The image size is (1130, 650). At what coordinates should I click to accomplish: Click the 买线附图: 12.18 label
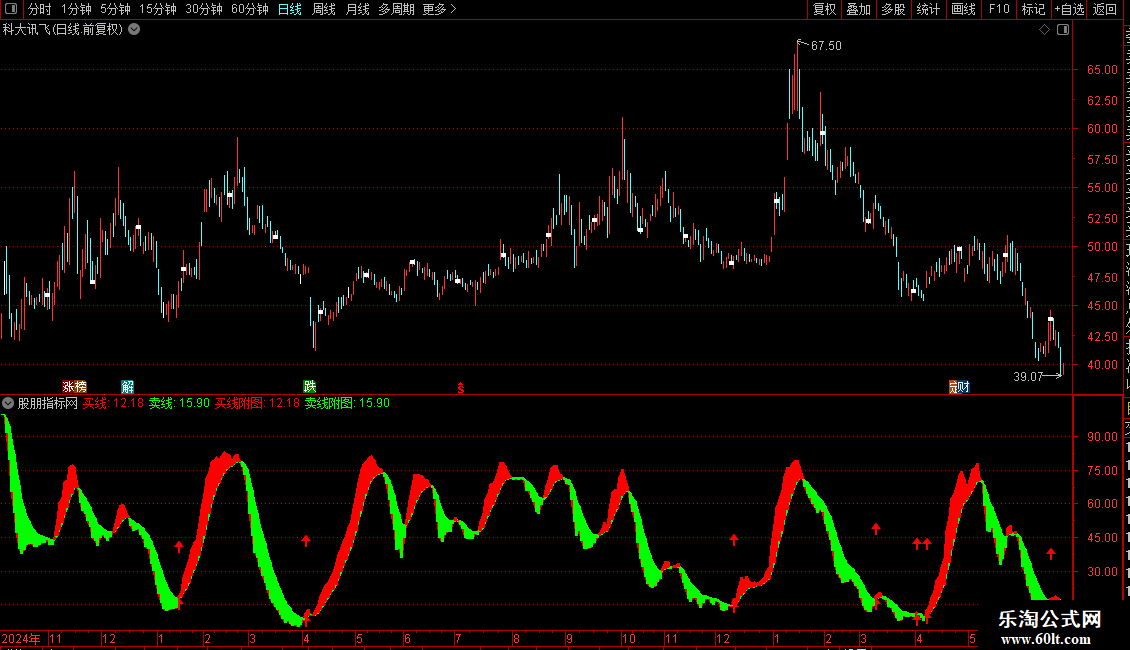click(x=257, y=404)
